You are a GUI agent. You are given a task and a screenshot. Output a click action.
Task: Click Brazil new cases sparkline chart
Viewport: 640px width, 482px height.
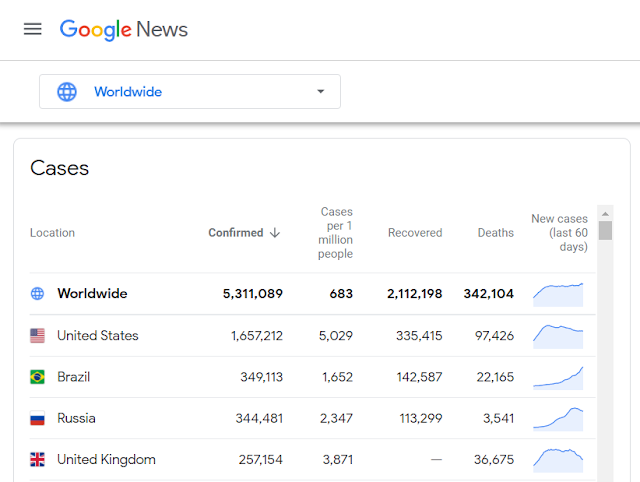tap(558, 377)
